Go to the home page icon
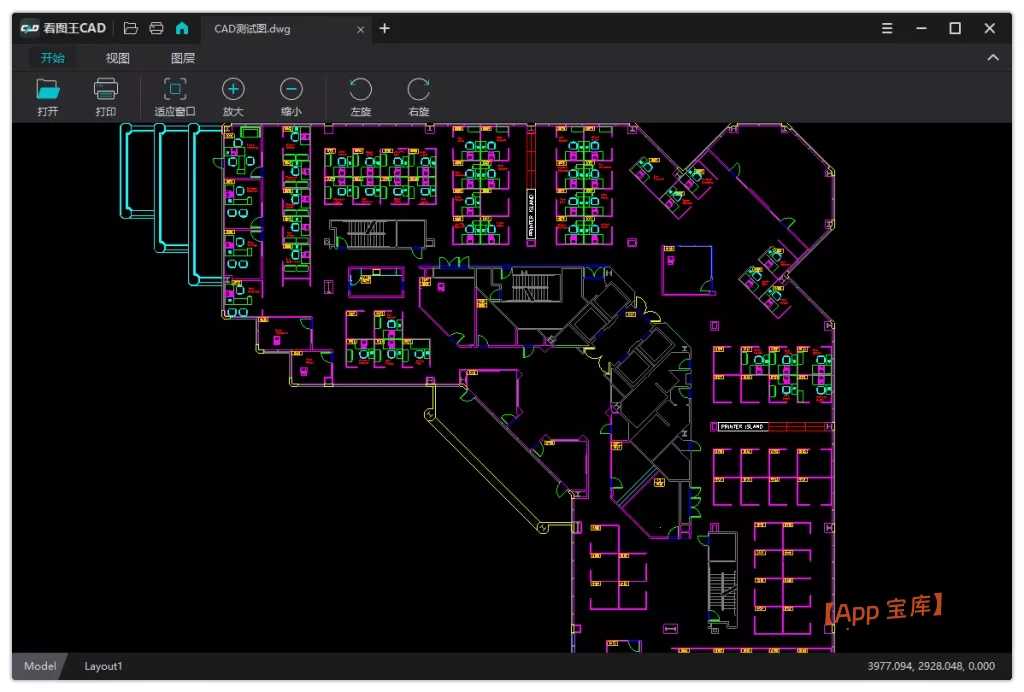This screenshot has width=1024, height=692. 181,28
